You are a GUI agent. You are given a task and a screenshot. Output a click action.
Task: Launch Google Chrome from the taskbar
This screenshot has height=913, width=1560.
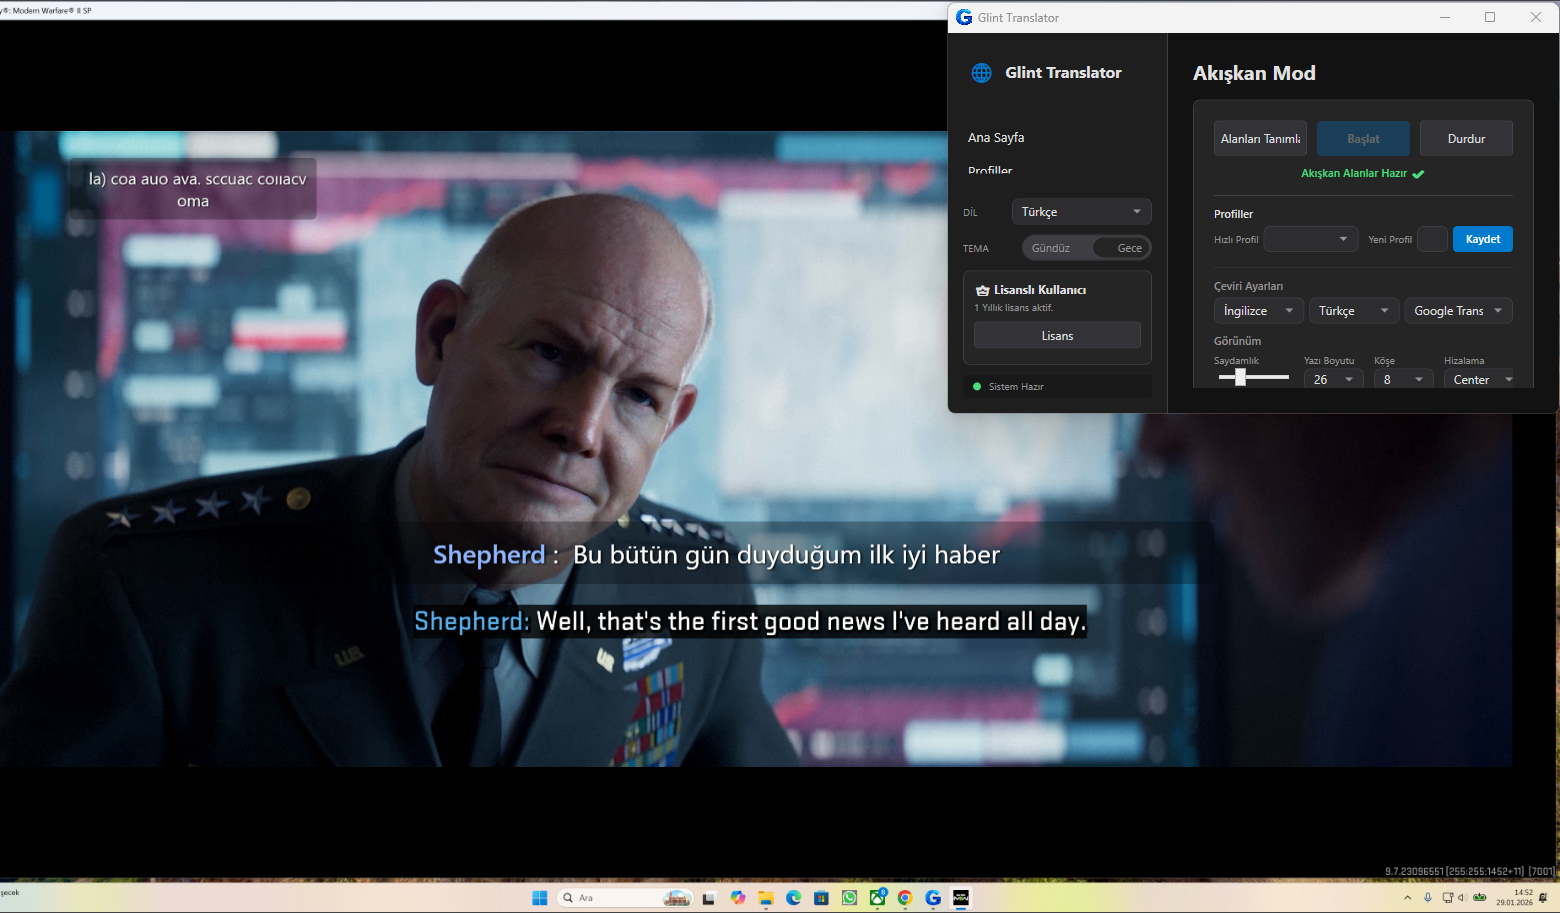point(905,898)
